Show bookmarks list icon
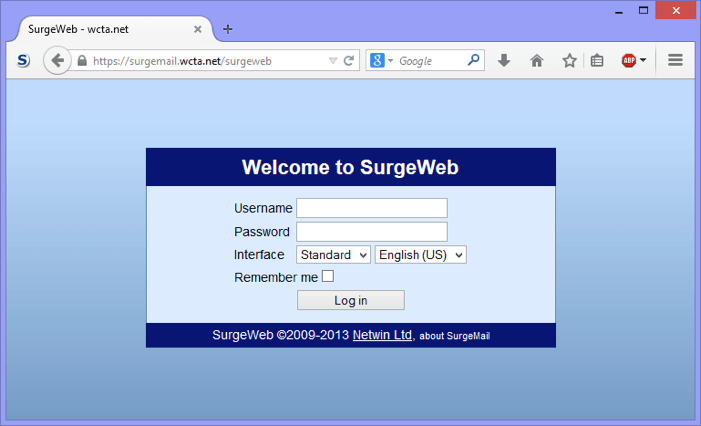The height and width of the screenshot is (426, 701). tap(597, 60)
